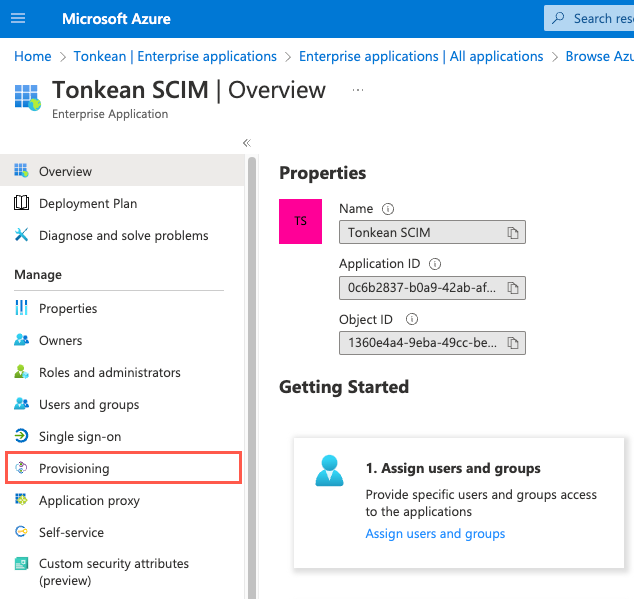634x599 pixels.
Task: Open the ellipsis more options menu
Action: click(x=358, y=90)
